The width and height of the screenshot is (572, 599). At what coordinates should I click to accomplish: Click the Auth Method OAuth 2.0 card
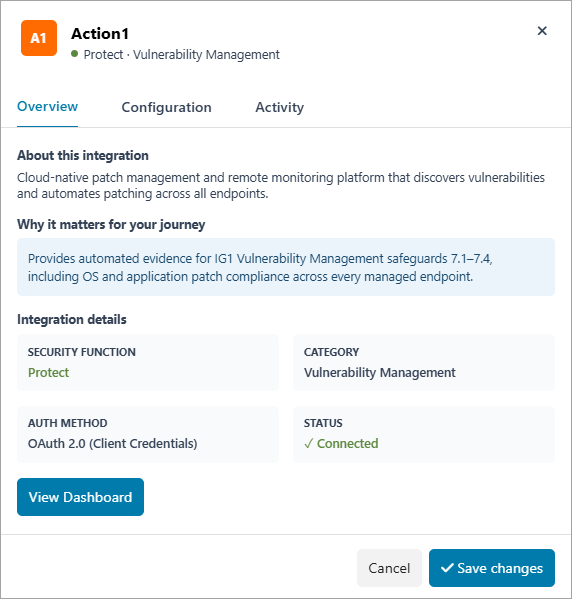click(x=148, y=434)
